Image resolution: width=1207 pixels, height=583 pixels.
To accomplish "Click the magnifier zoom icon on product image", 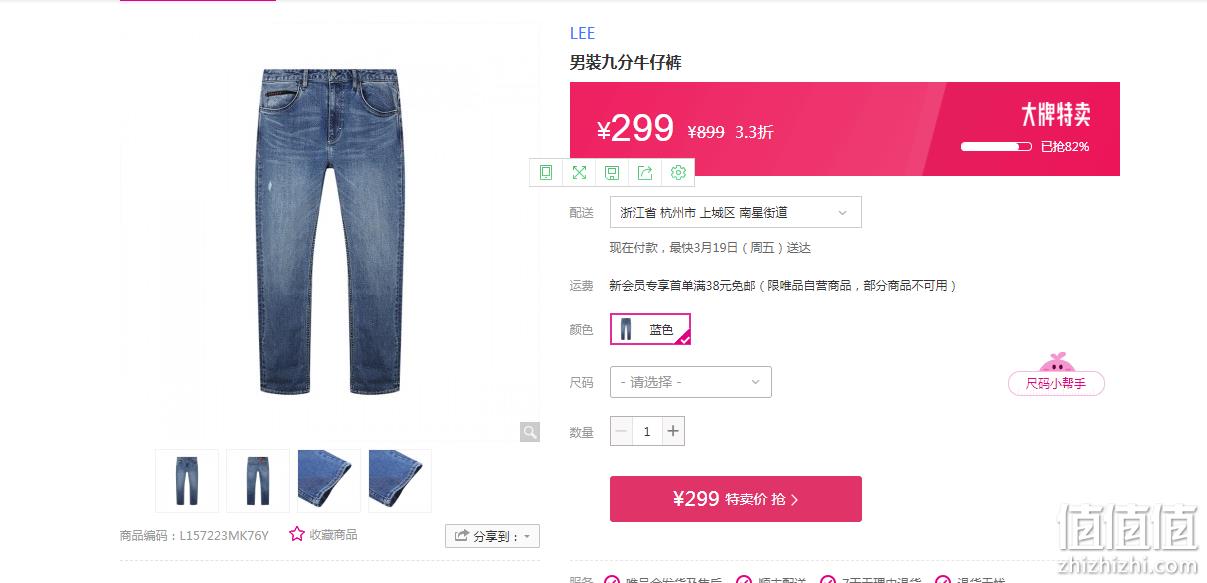I will (x=529, y=432).
